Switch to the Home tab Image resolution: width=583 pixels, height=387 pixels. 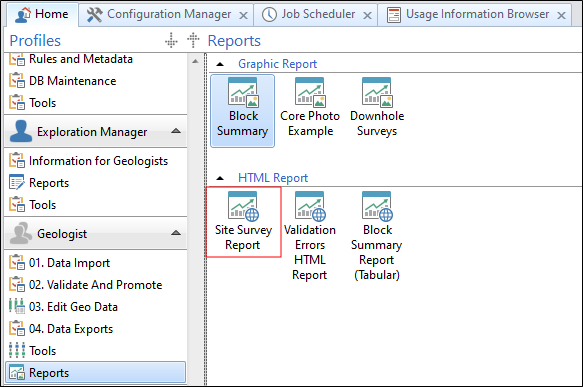[42, 14]
